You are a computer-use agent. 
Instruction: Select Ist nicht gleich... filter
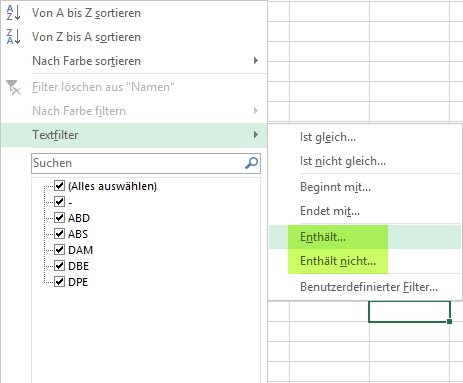pyautogui.click(x=365, y=161)
